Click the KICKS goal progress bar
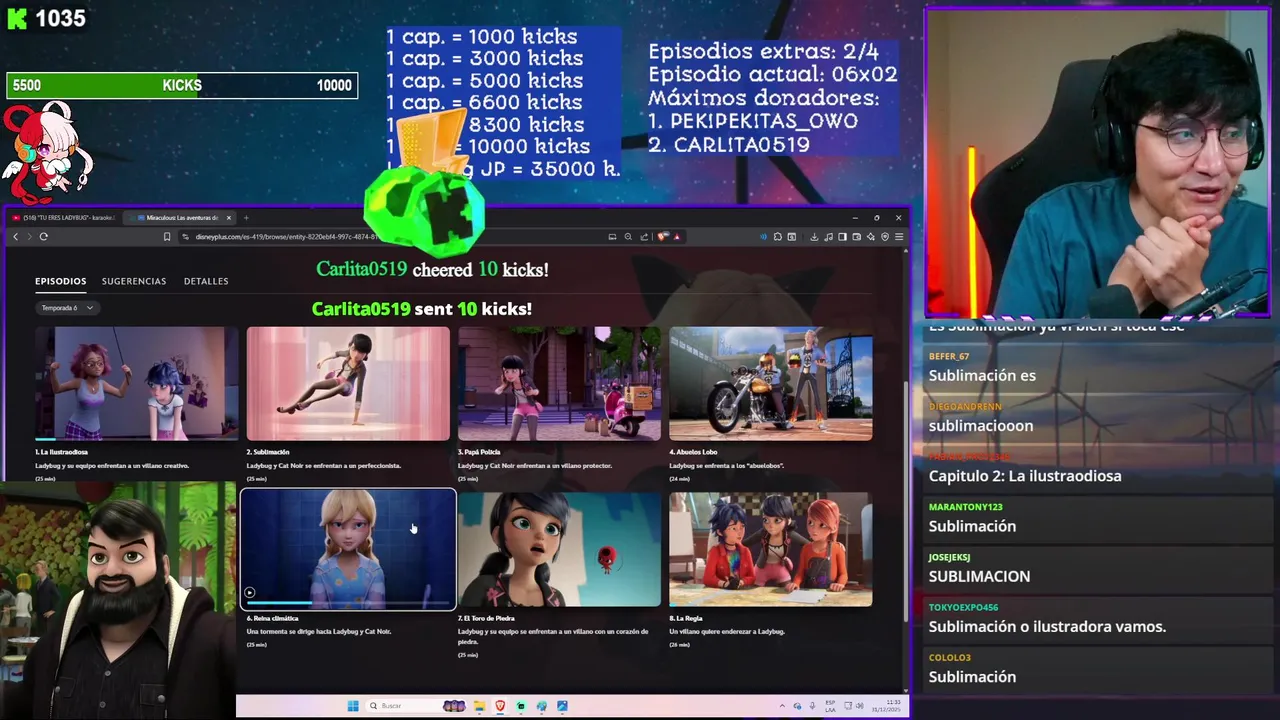The width and height of the screenshot is (1280, 720). point(182,86)
